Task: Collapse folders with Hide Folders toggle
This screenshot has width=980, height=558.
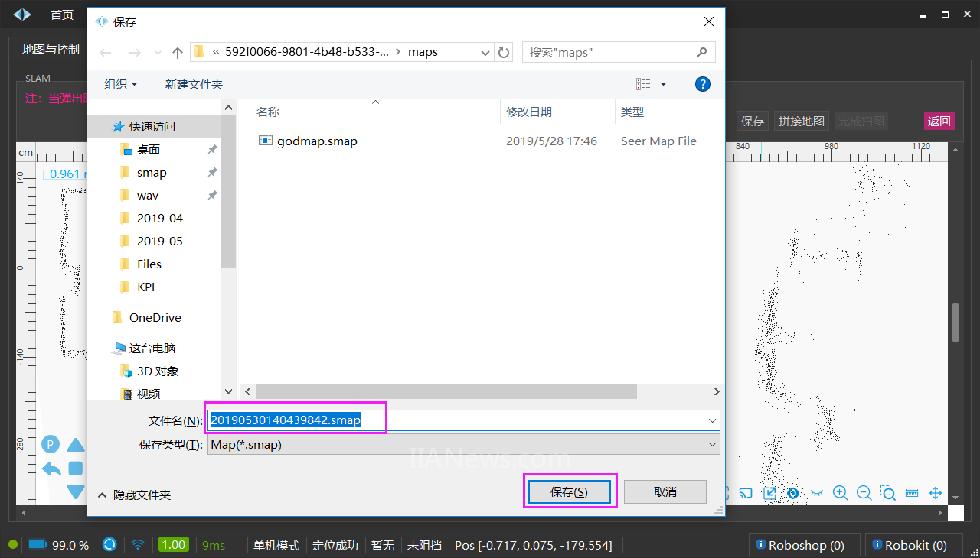Action: [134, 495]
